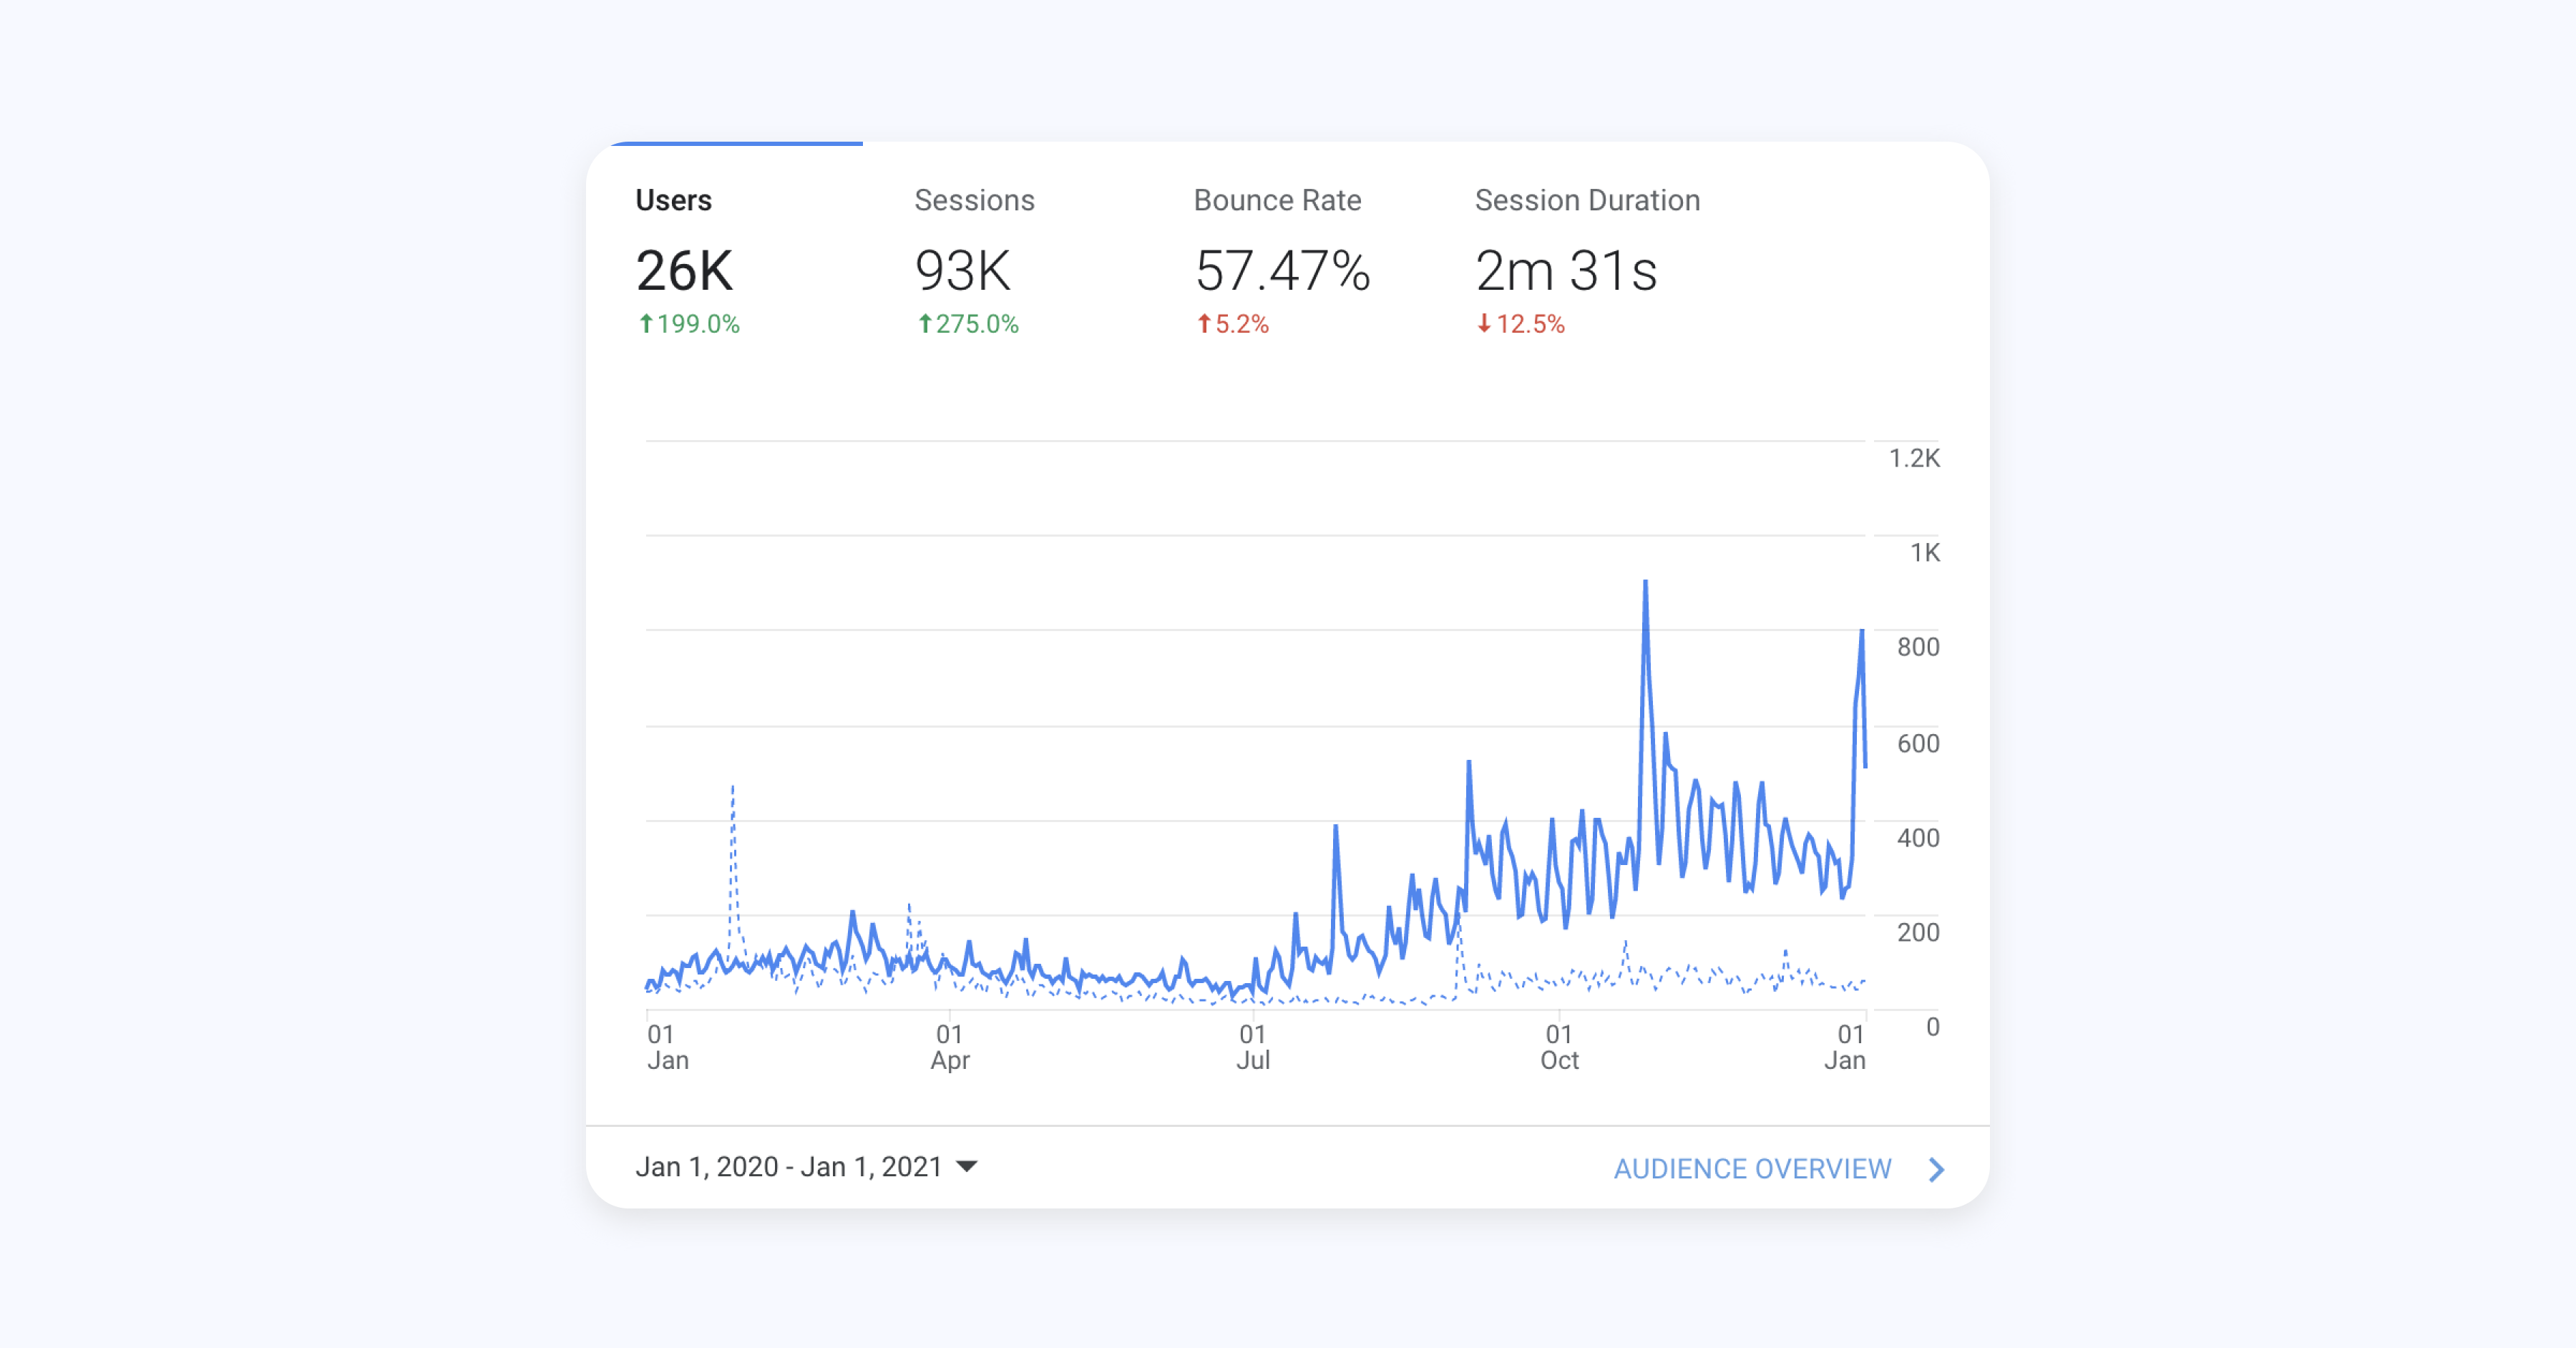
Task: Click the 01 Oct x-axis label
Action: (1559, 1047)
